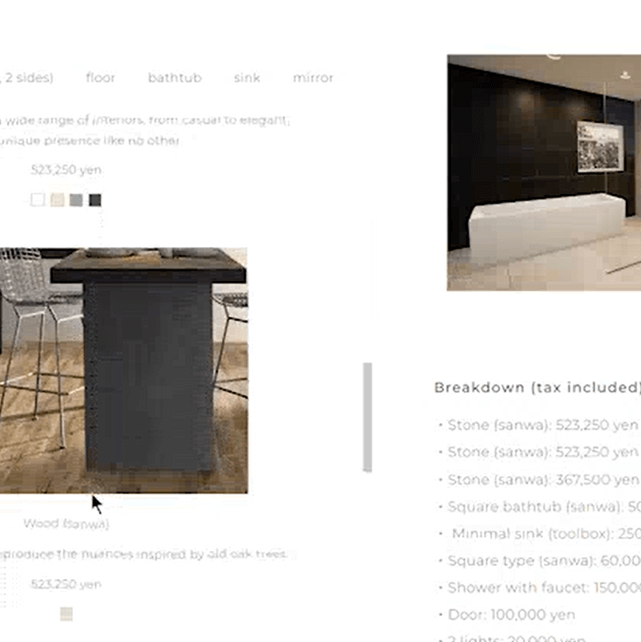Viewport: 641px width, 642px height.
Task: Open the bathtub tab
Action: pyautogui.click(x=175, y=78)
